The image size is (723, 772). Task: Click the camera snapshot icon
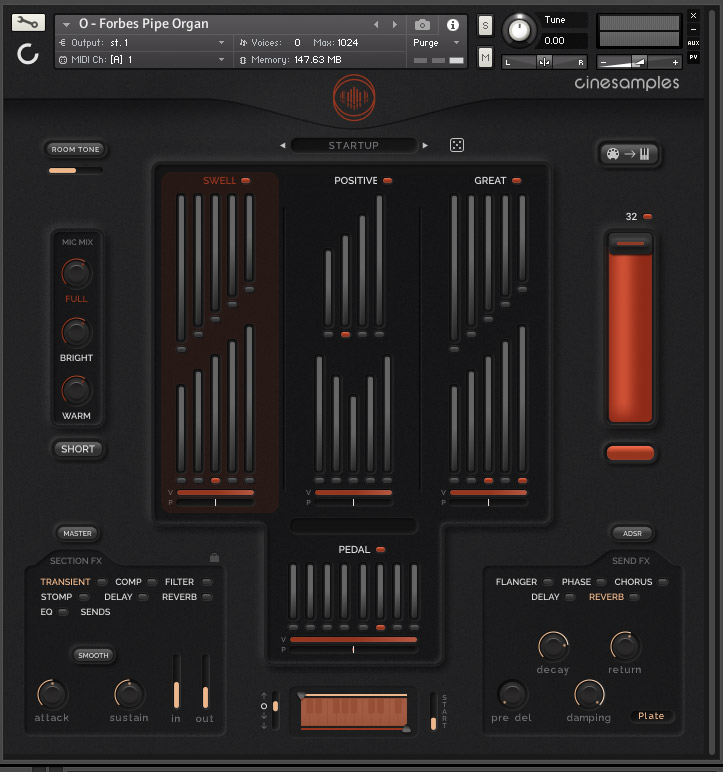[422, 25]
